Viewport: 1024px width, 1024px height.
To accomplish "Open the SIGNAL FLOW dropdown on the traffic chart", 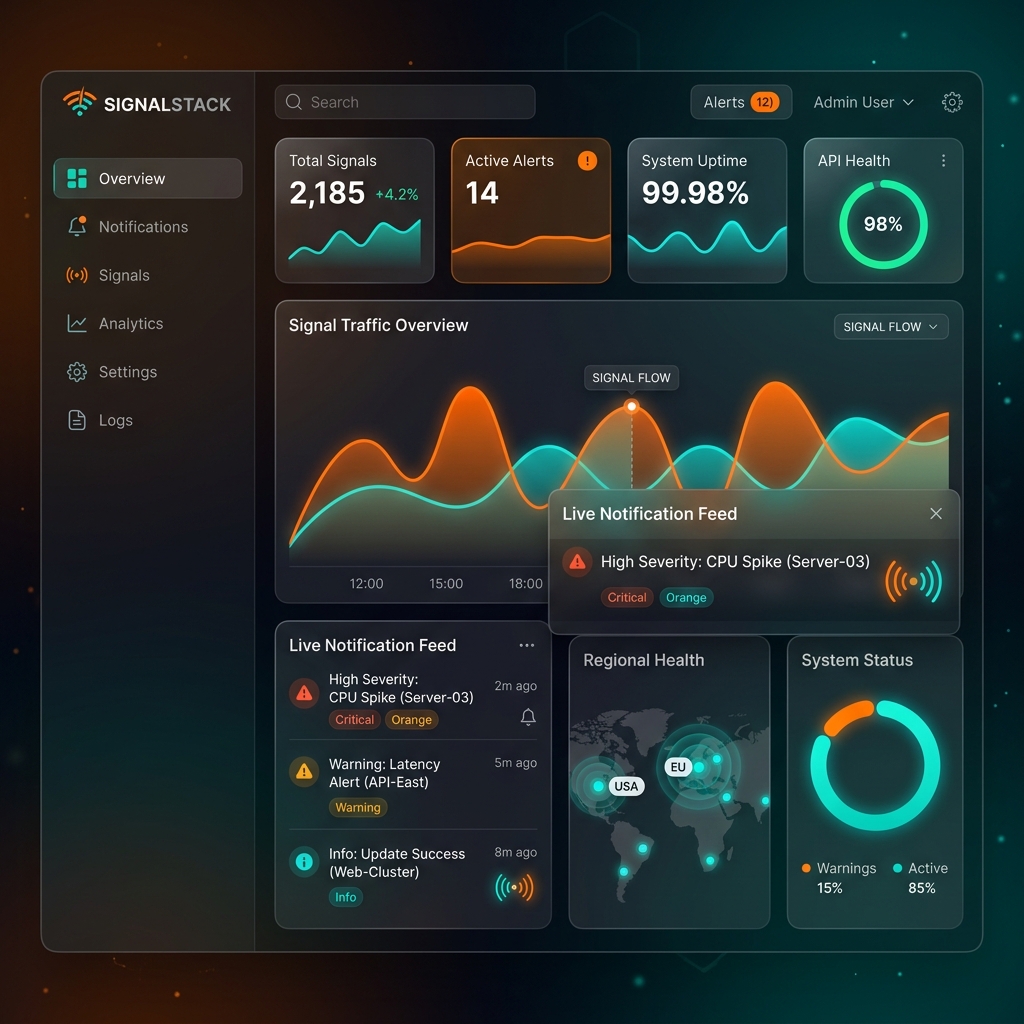I will click(890, 326).
